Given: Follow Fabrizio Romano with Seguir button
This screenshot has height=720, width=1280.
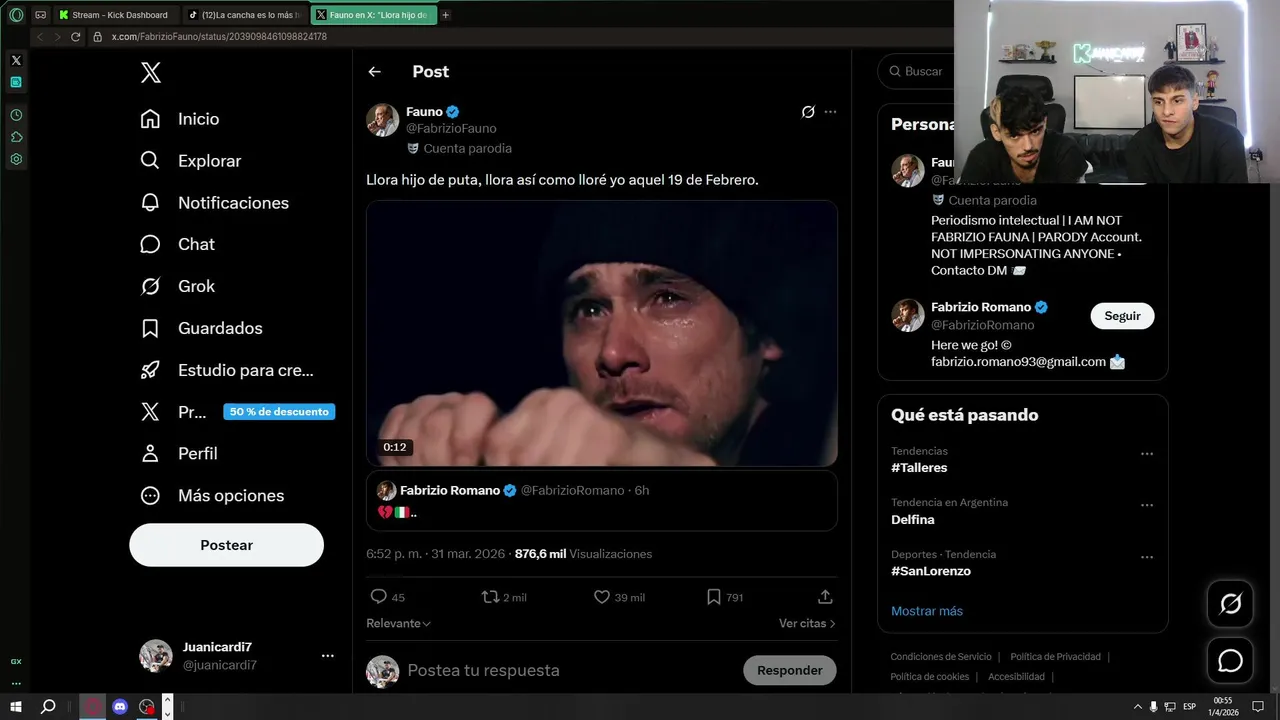Looking at the screenshot, I should 1122,316.
